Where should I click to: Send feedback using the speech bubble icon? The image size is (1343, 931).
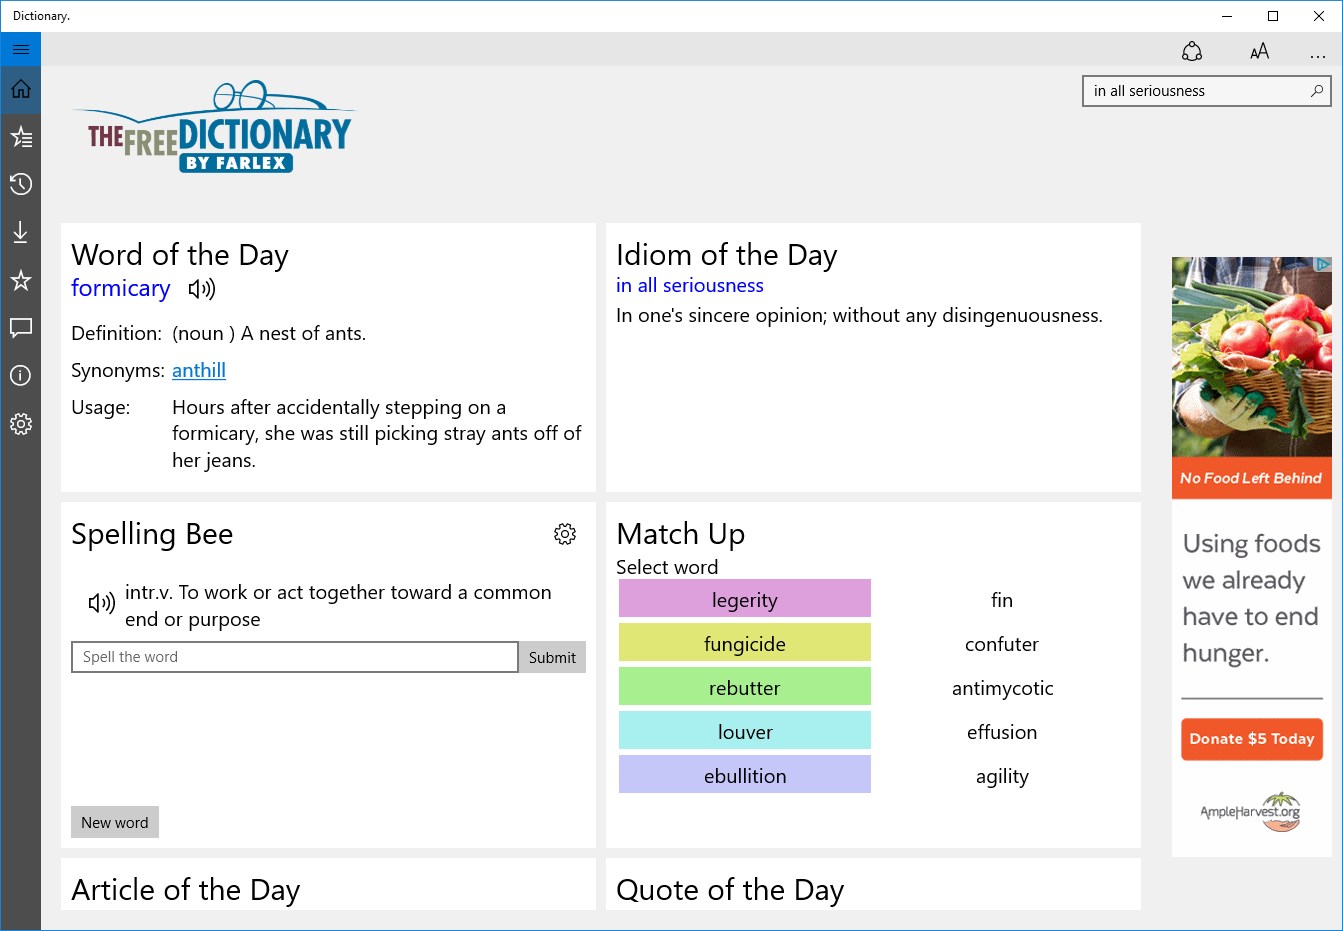(x=20, y=328)
